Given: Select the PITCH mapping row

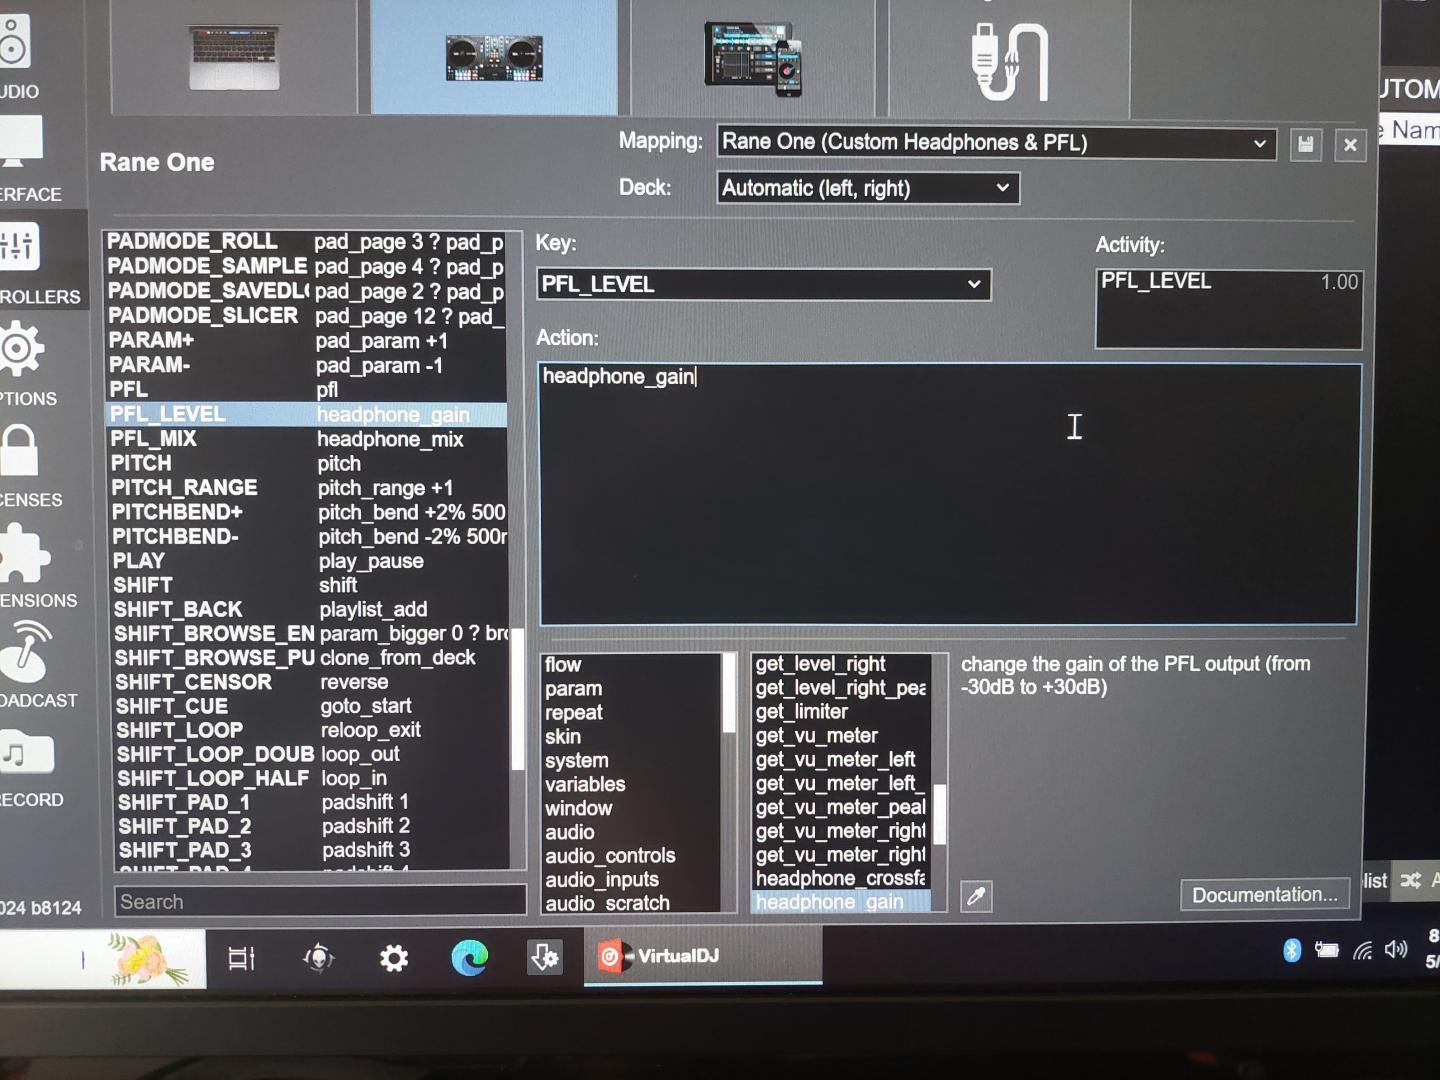Looking at the screenshot, I should [306, 463].
